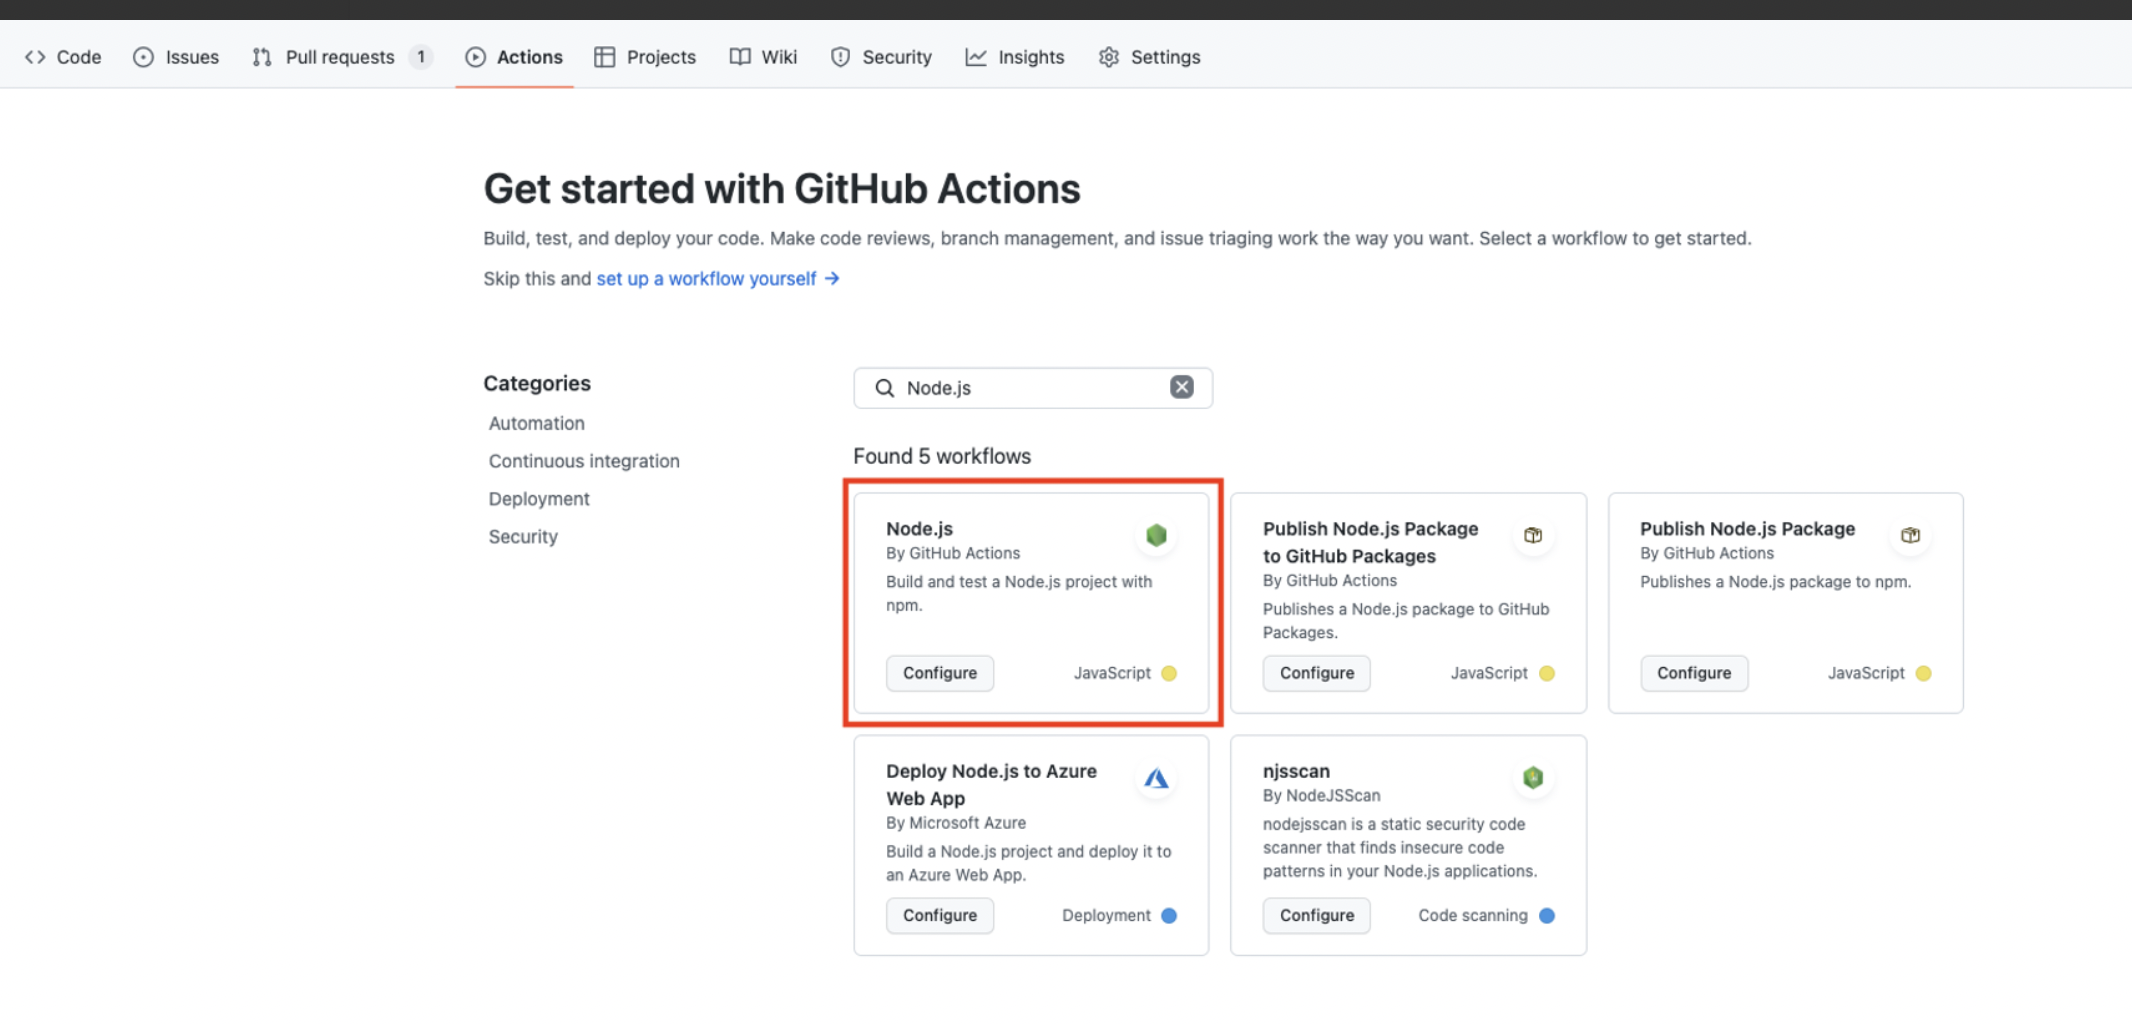Select the Continuous integration category
Screen dimensions: 2132x1024
coord(584,461)
